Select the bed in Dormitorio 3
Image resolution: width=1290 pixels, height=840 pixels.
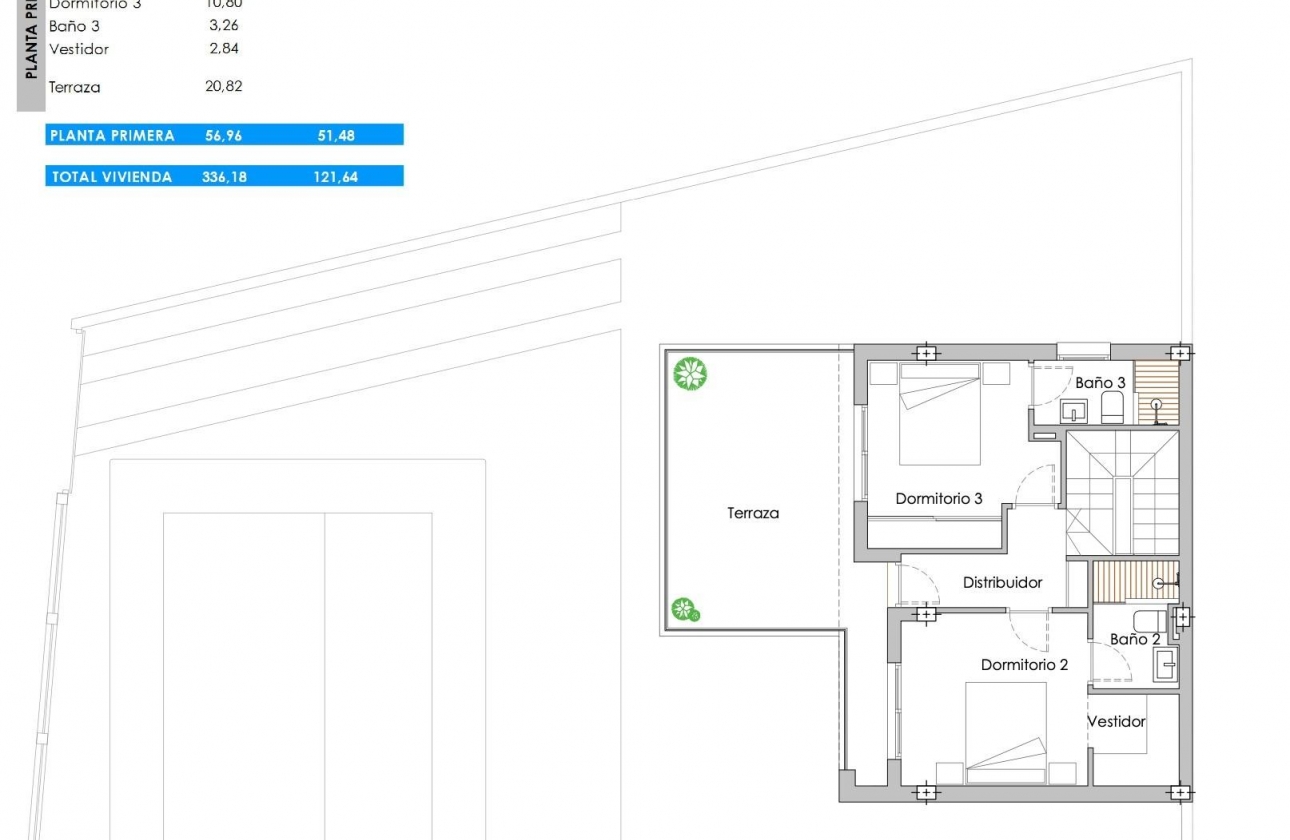[x=940, y=414]
